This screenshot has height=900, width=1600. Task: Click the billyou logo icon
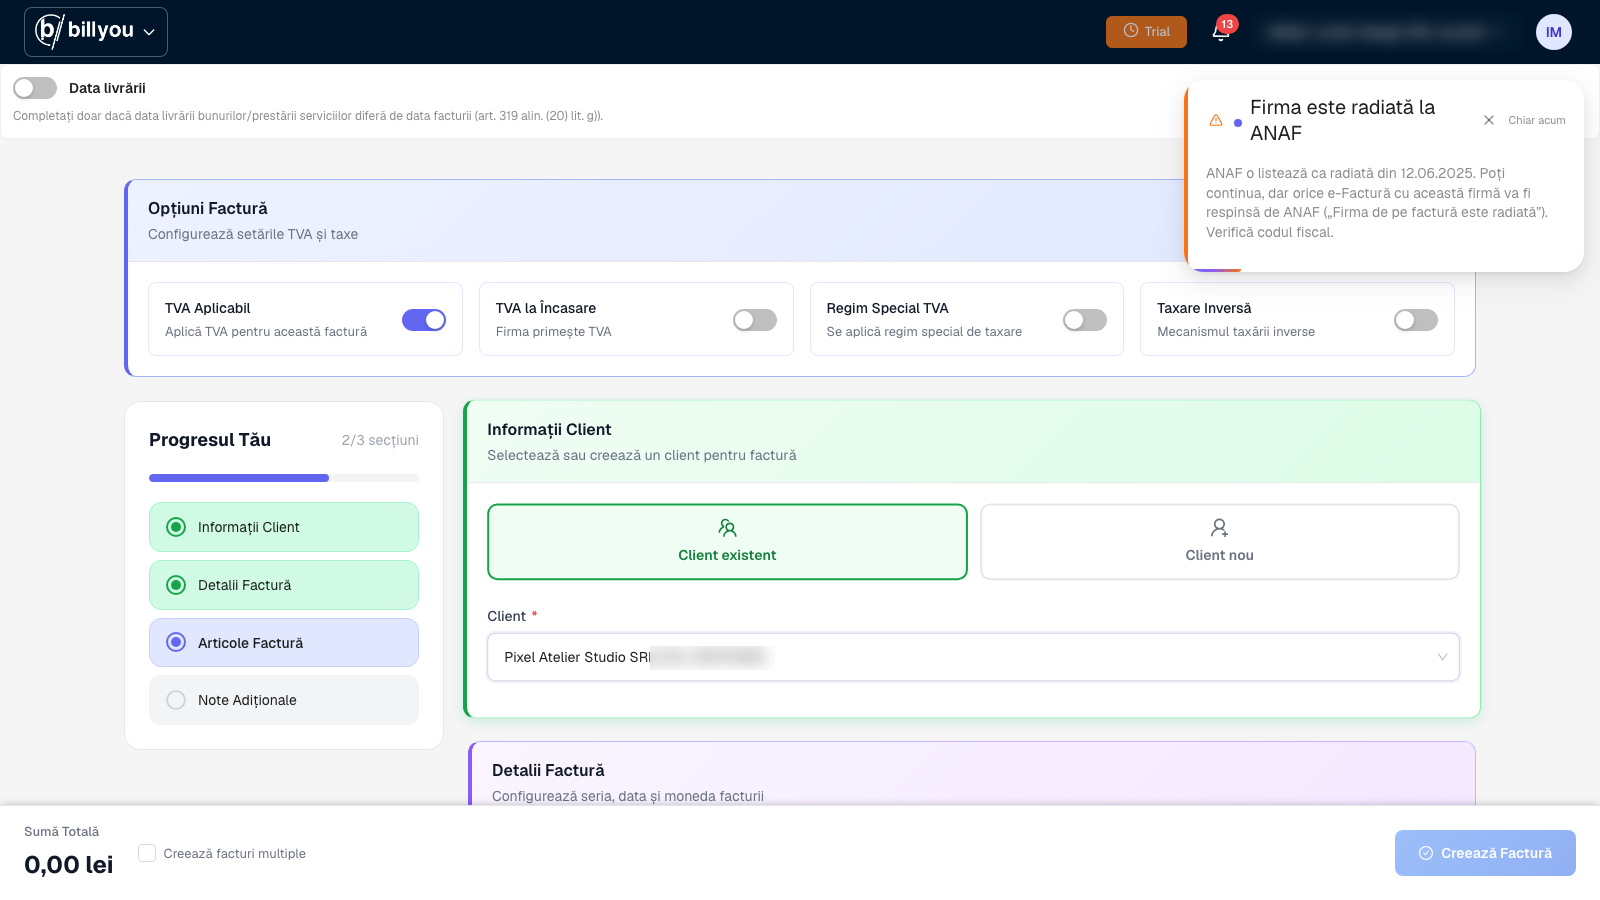click(49, 31)
